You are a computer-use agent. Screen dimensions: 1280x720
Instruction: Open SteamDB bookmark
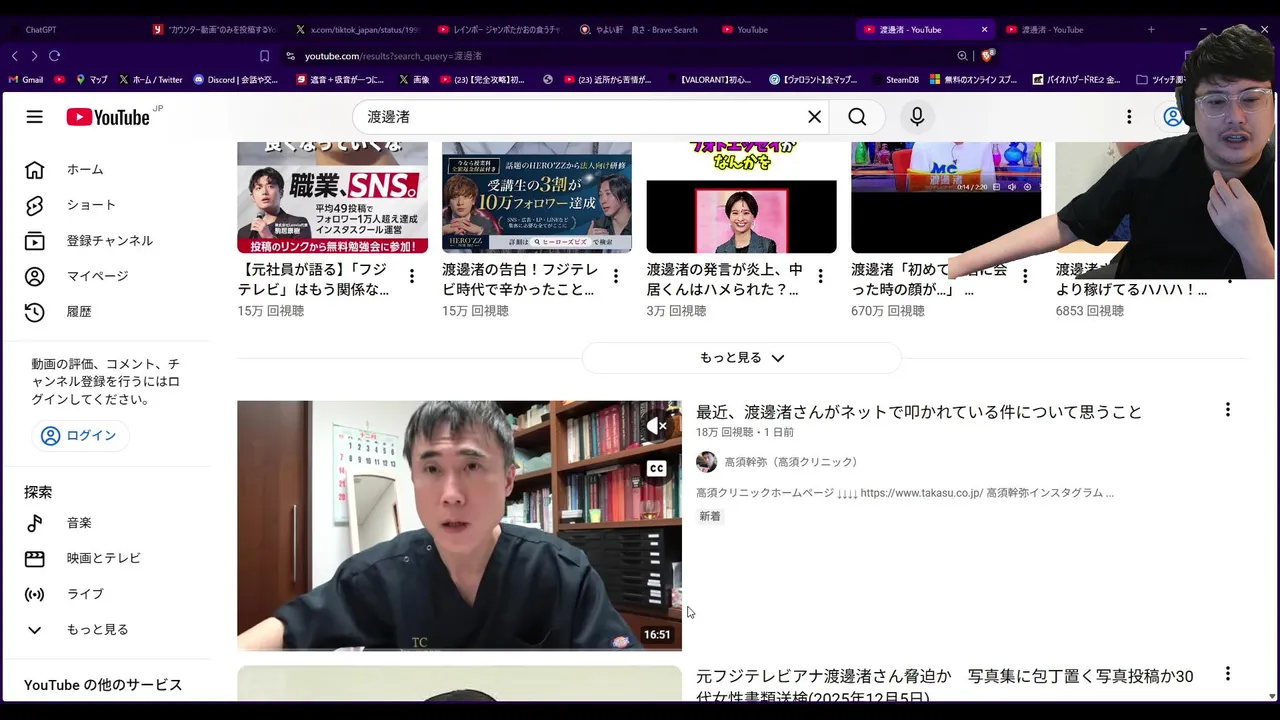[895, 79]
